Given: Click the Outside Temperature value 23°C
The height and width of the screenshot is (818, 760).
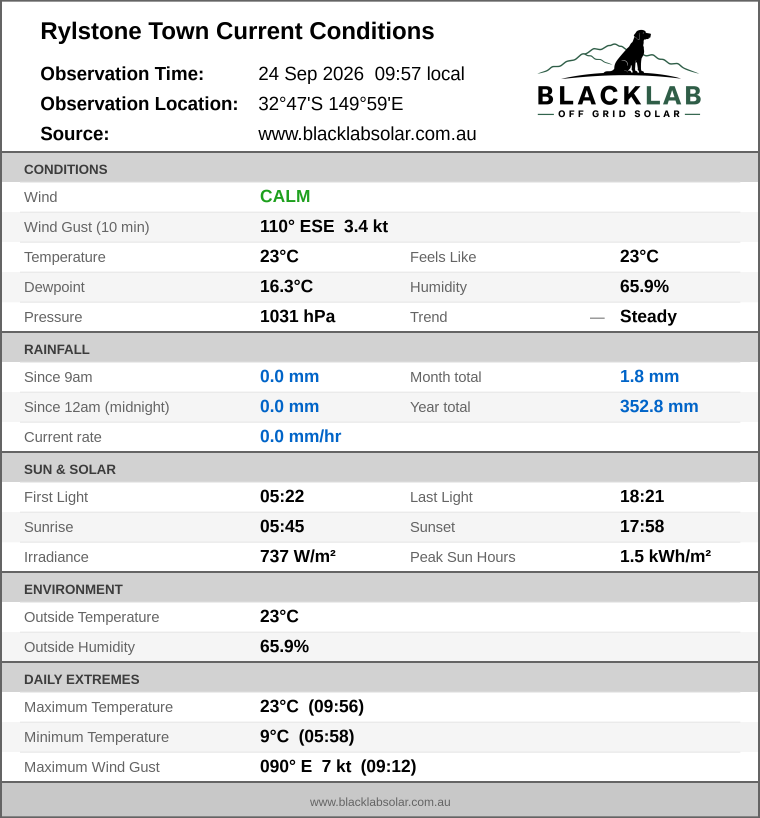Looking at the screenshot, I should coord(279,617).
